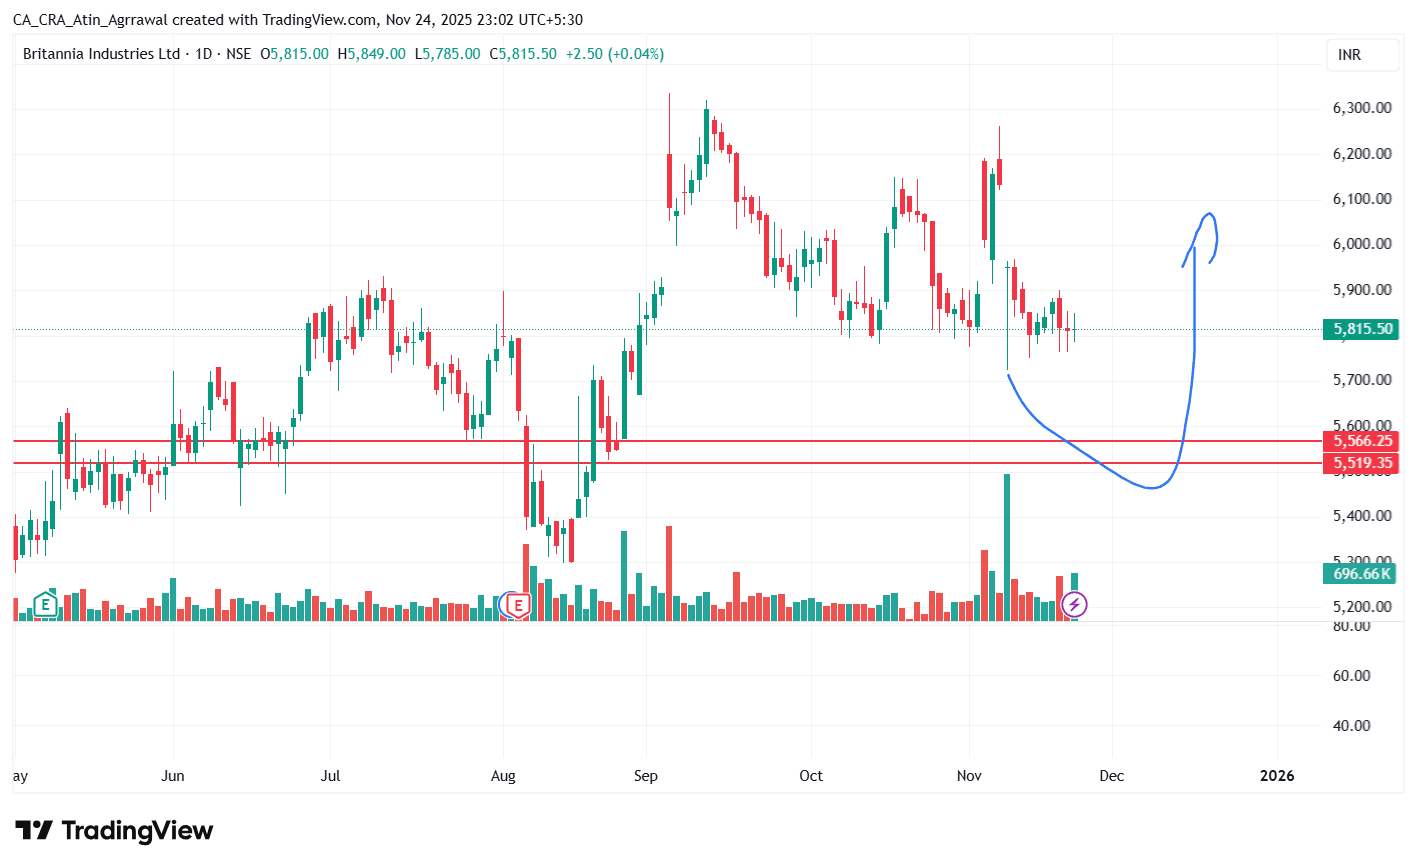The image size is (1417, 868).
Task: Open the purple lightning marker on latest bar
Action: point(1074,604)
